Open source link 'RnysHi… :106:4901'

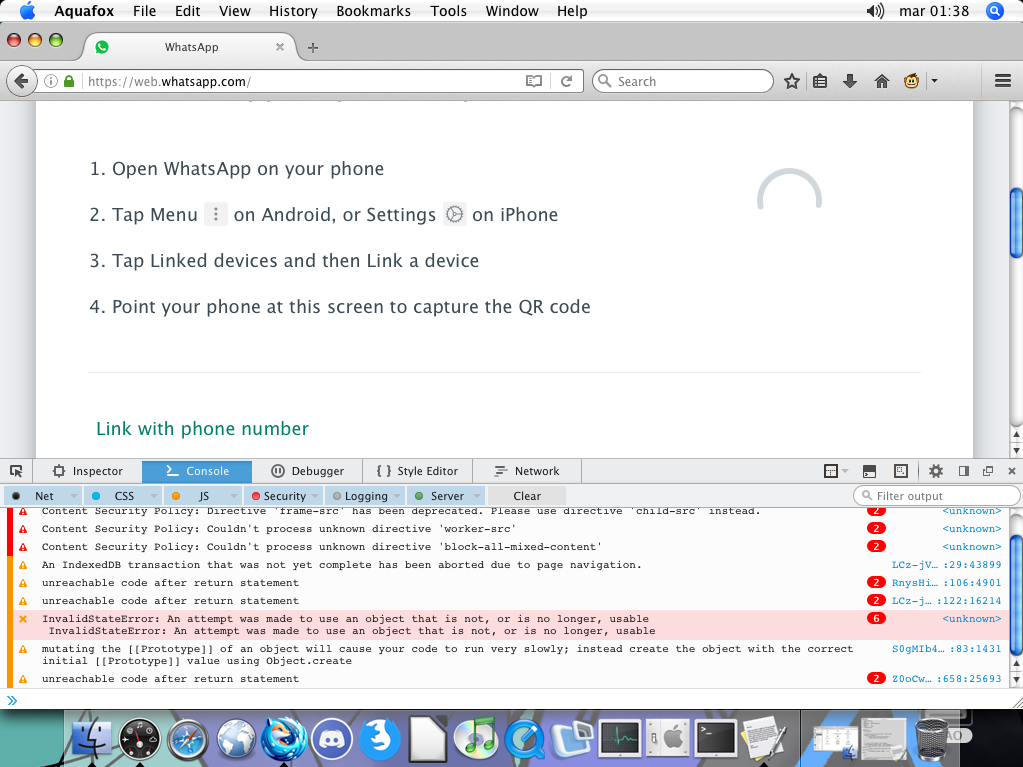click(x=946, y=582)
